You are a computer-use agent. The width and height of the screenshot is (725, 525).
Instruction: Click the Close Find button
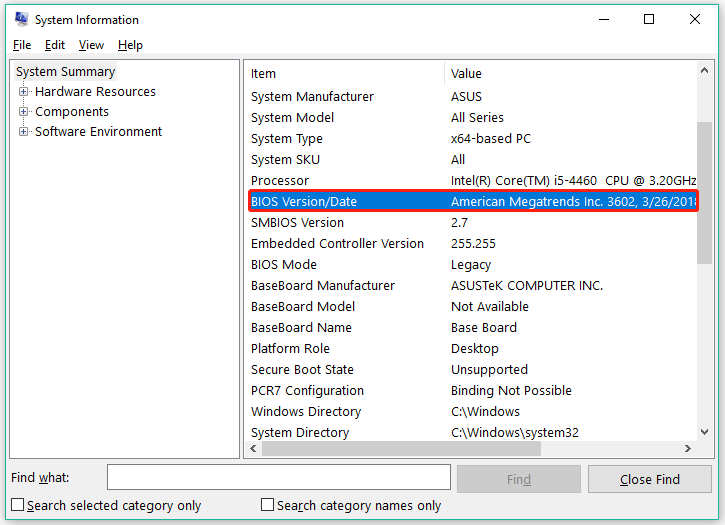coord(650,479)
